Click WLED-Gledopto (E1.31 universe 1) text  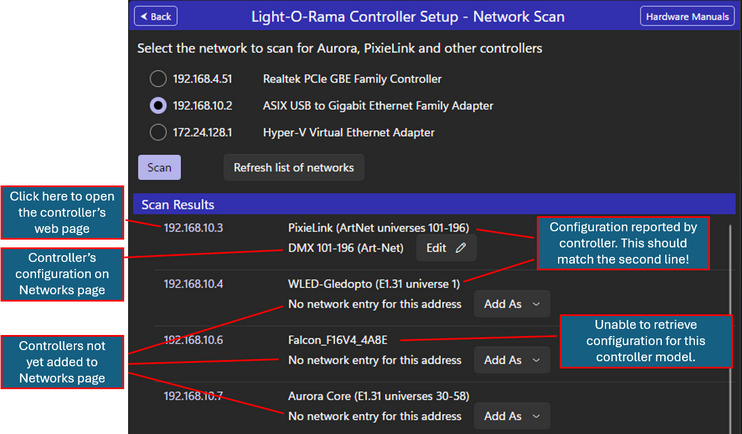374,284
